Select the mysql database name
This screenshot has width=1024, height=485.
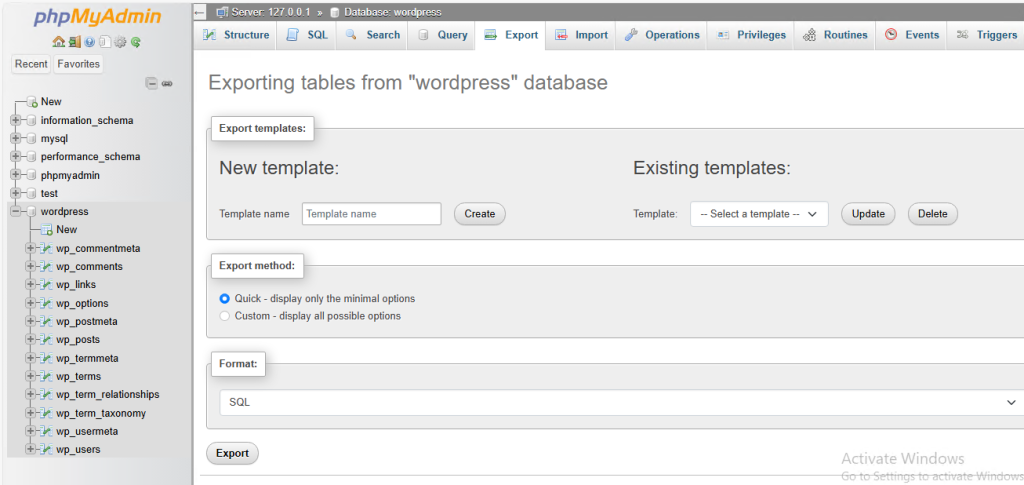54,138
